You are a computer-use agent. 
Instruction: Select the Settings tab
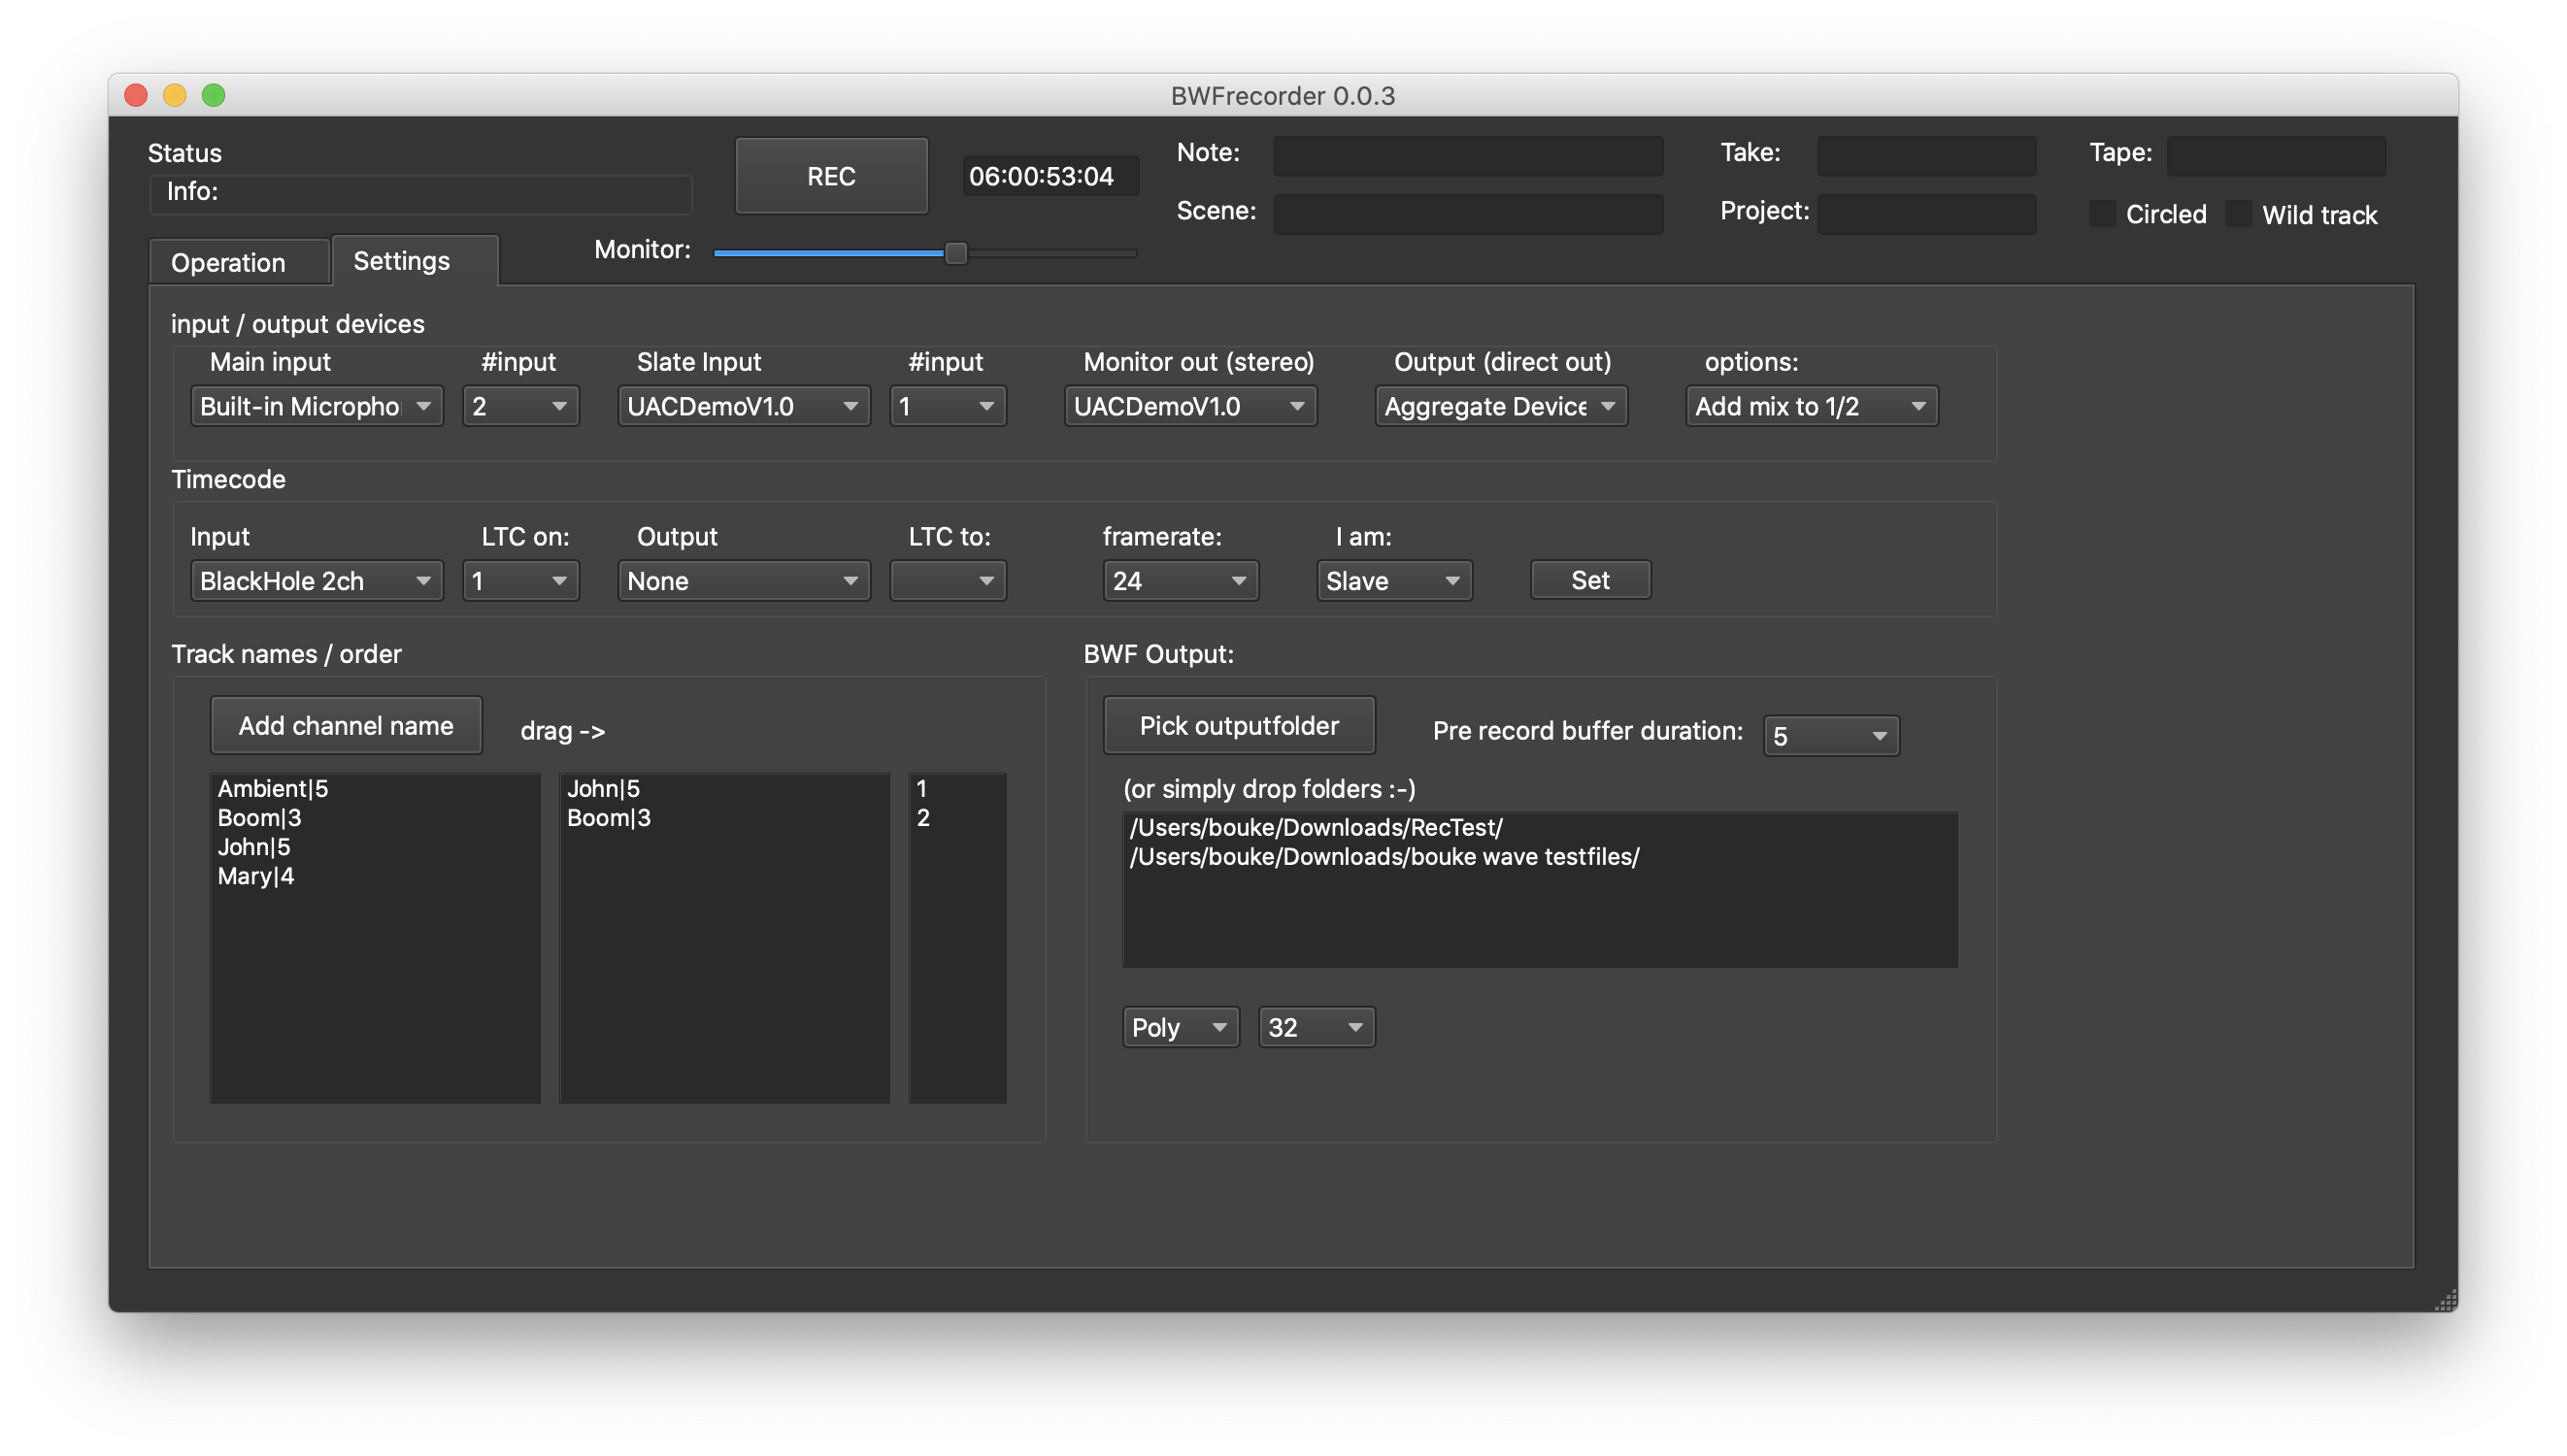pyautogui.click(x=401, y=260)
